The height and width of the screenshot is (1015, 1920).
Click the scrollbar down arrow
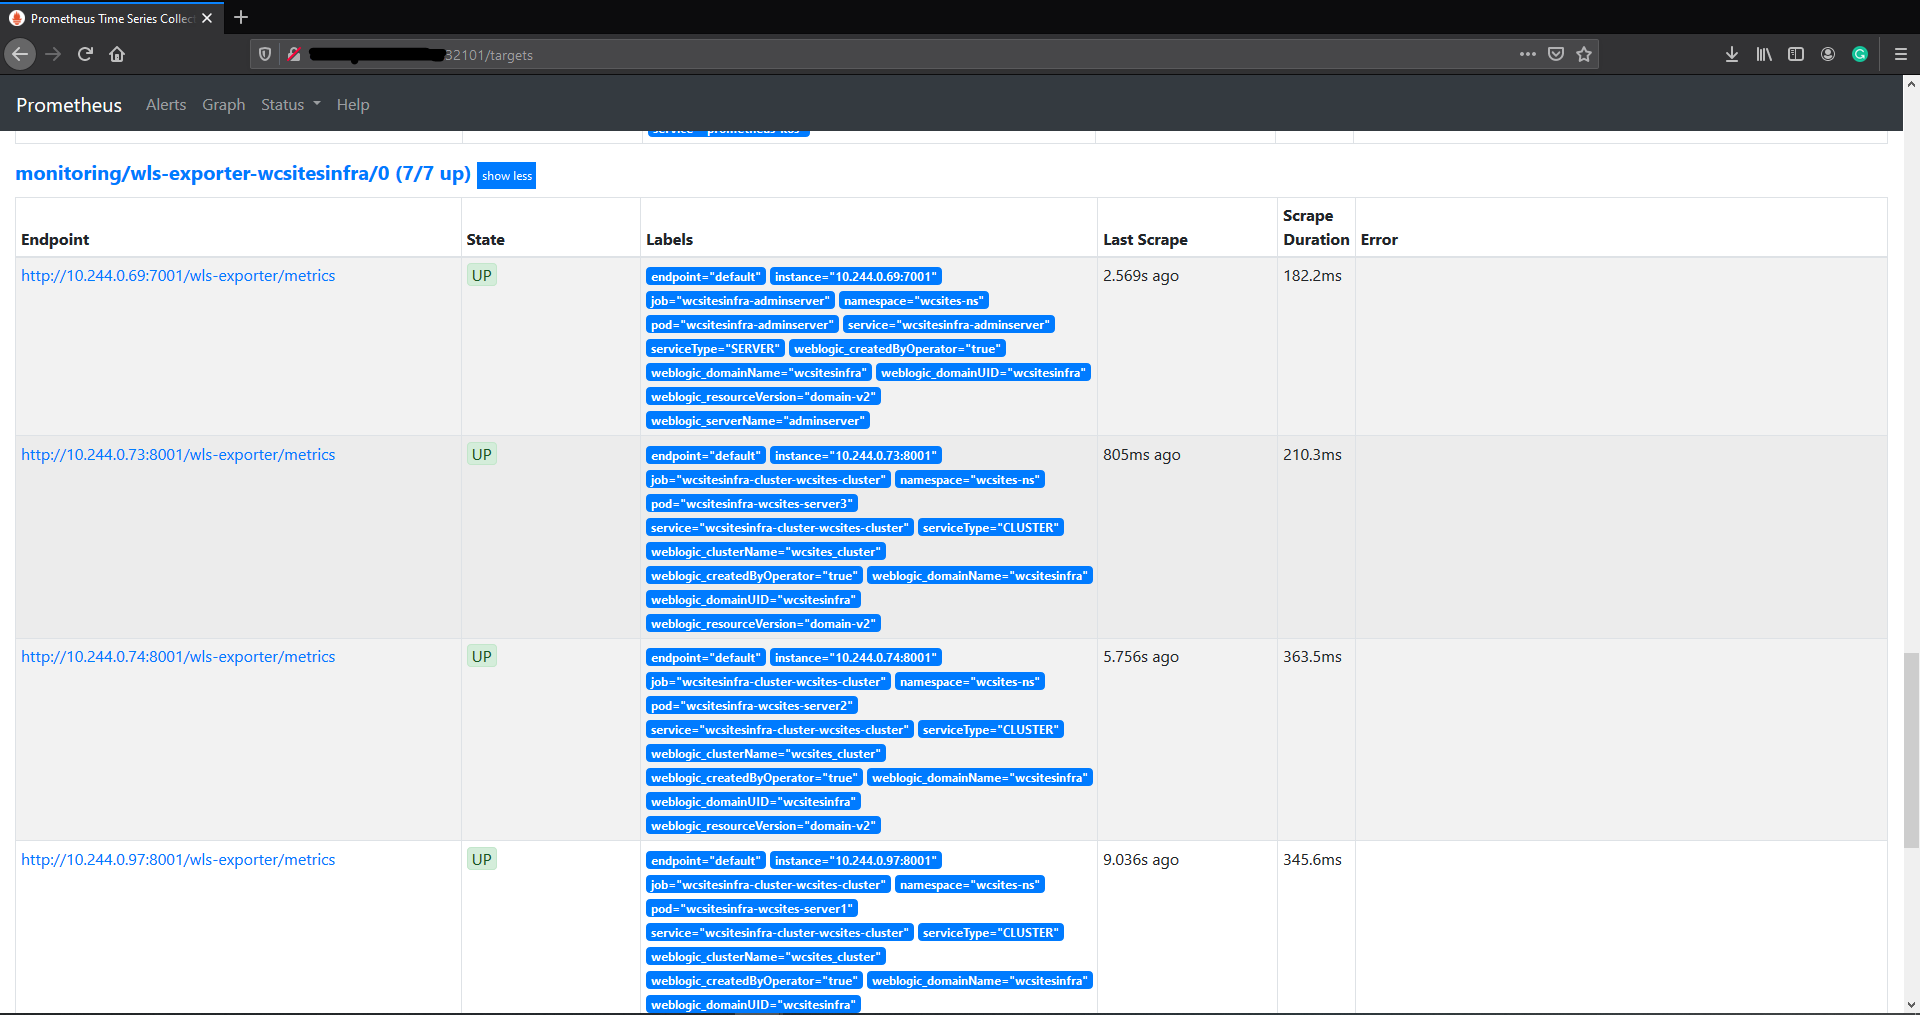click(x=1911, y=1005)
